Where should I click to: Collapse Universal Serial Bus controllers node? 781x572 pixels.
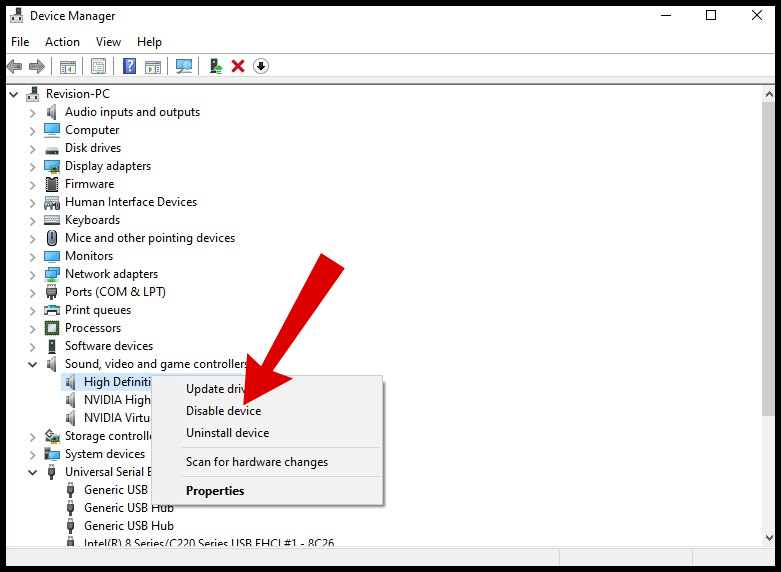click(32, 472)
